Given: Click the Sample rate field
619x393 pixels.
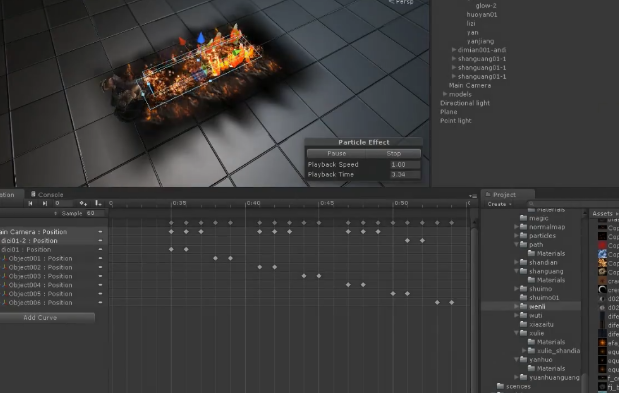Looking at the screenshot, I should 95,213.
